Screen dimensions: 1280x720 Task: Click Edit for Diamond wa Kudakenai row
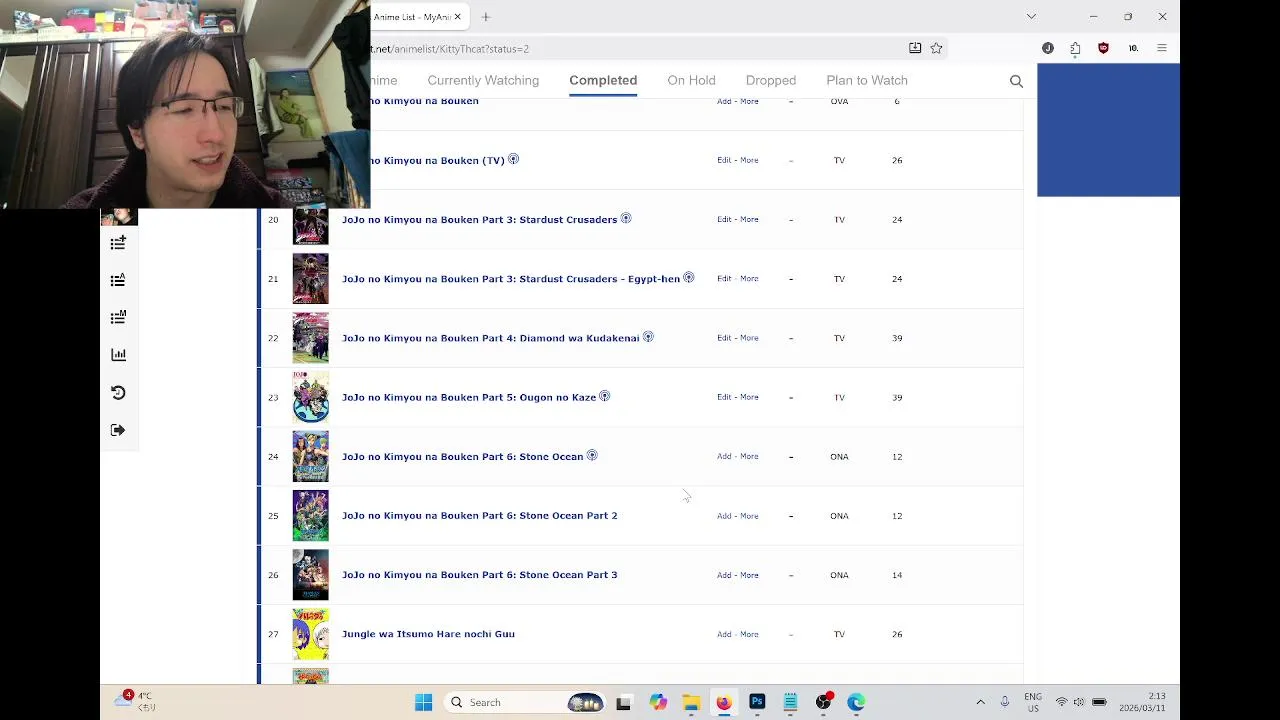[x=724, y=338]
